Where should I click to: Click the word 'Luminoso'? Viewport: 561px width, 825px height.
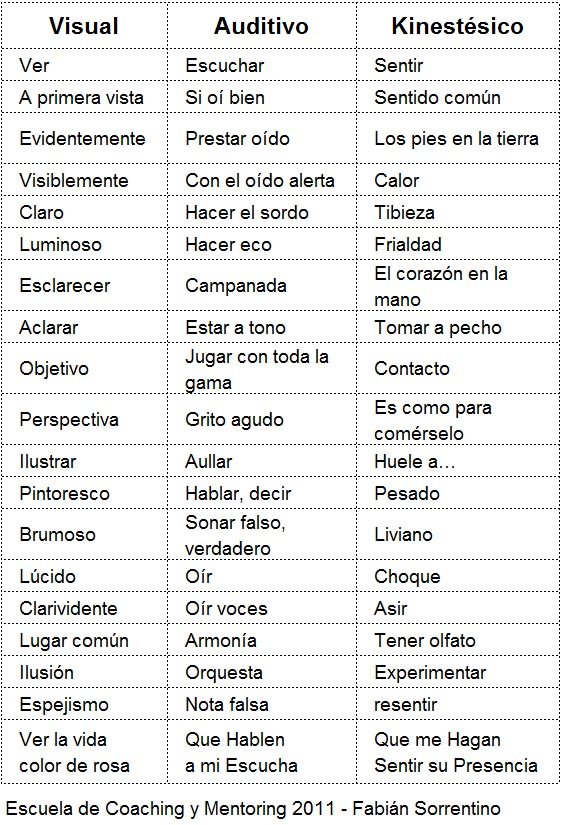61,244
